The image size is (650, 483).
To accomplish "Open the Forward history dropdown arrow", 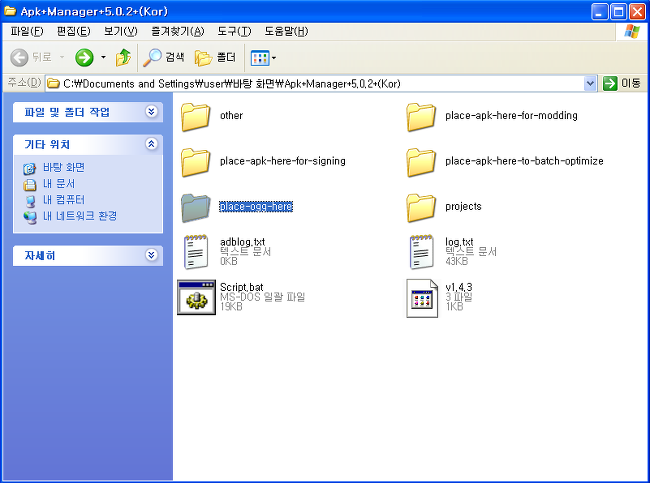I will [103, 57].
